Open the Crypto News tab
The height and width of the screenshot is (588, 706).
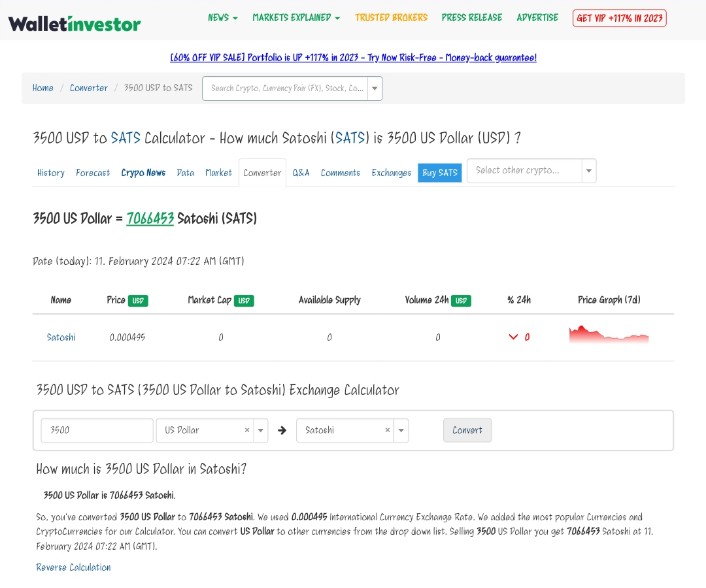143,173
